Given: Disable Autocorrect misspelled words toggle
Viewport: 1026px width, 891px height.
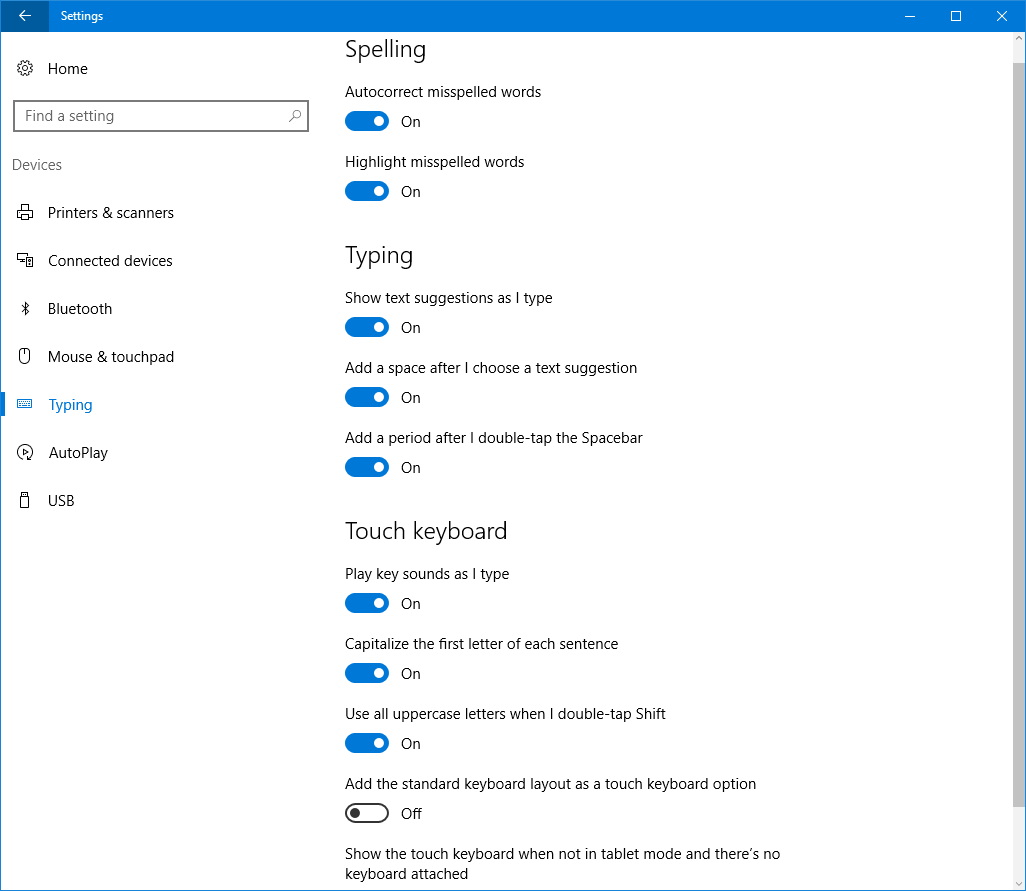Looking at the screenshot, I should pos(367,122).
